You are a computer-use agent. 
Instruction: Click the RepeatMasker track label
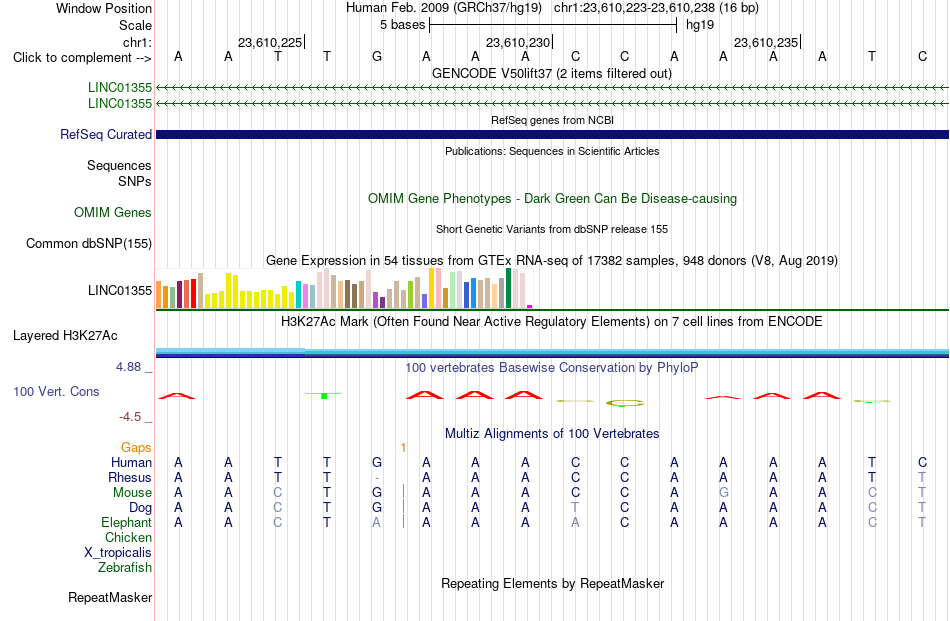tap(110, 597)
